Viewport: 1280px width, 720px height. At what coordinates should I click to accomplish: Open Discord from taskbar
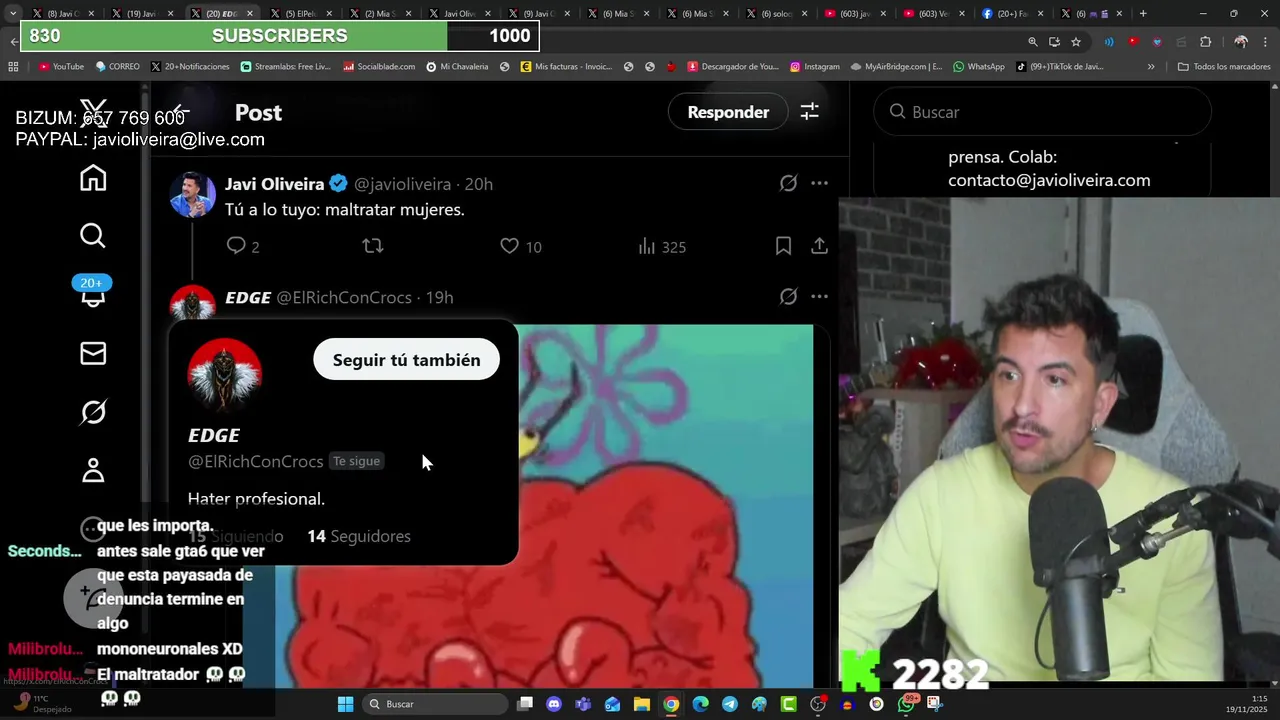(554, 704)
